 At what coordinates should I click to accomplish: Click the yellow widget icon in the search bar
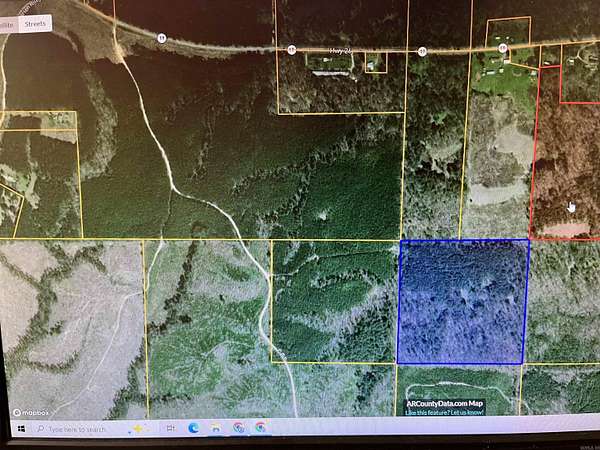[137, 429]
